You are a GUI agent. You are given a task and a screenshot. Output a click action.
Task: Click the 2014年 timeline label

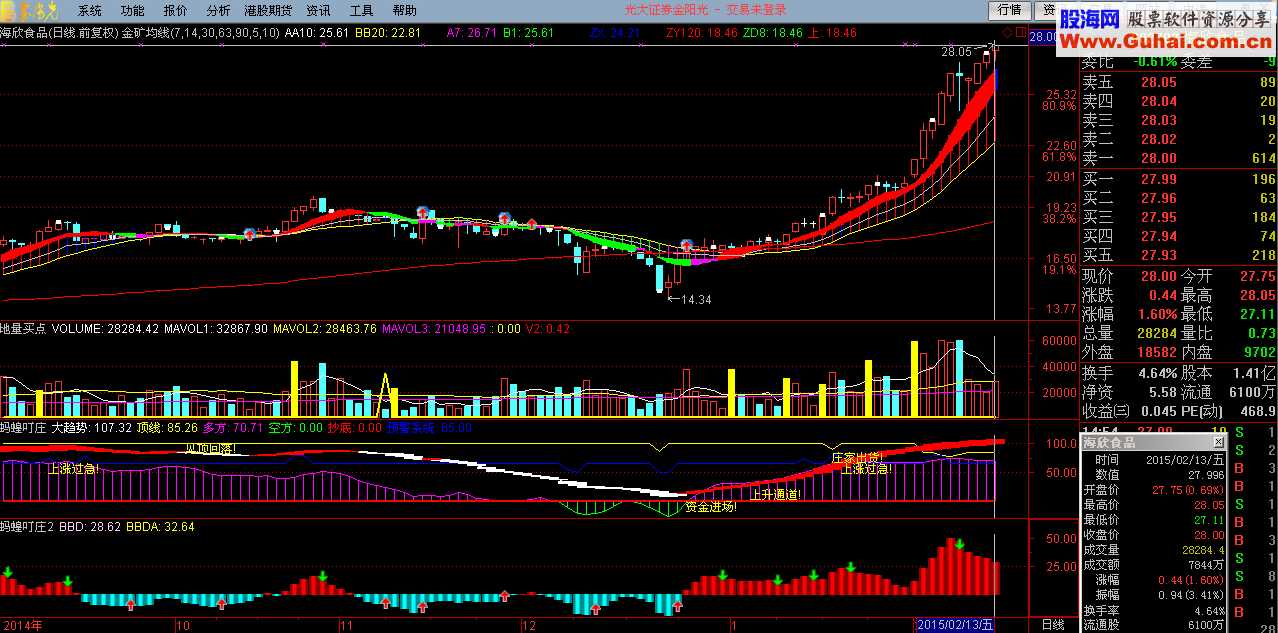pyautogui.click(x=22, y=625)
